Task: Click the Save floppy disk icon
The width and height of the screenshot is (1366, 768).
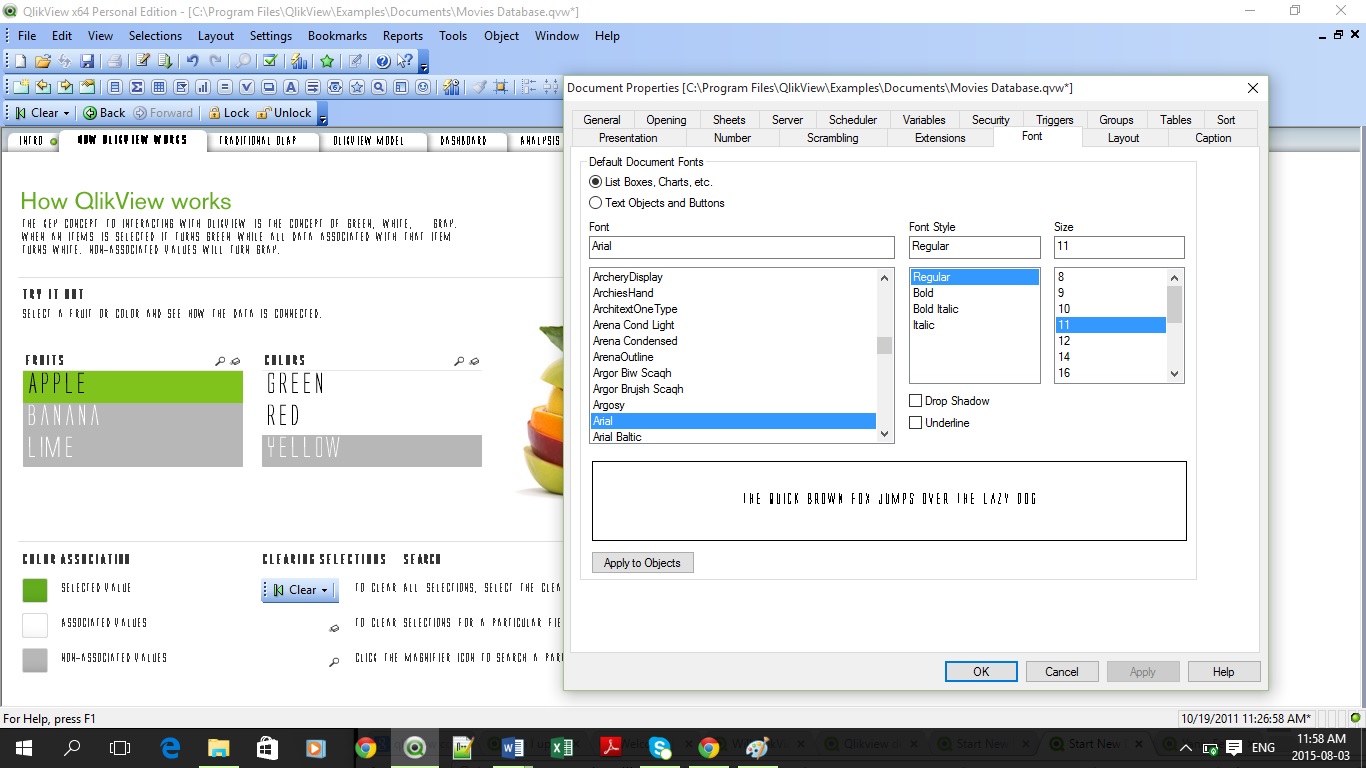Action: [87, 61]
